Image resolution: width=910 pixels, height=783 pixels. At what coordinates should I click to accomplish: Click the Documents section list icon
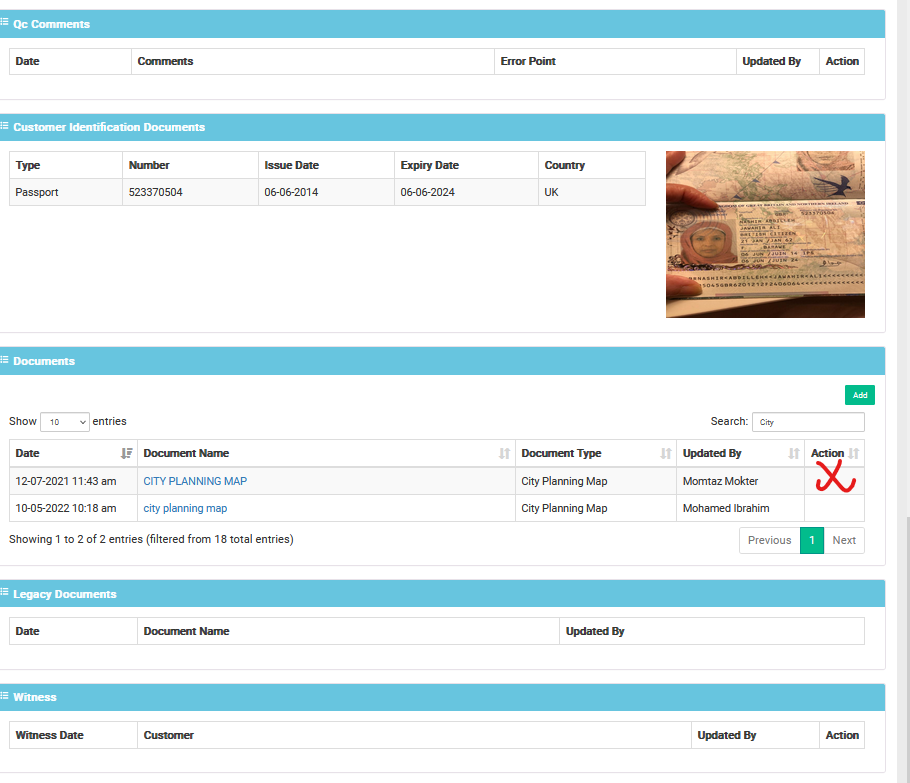point(4,360)
